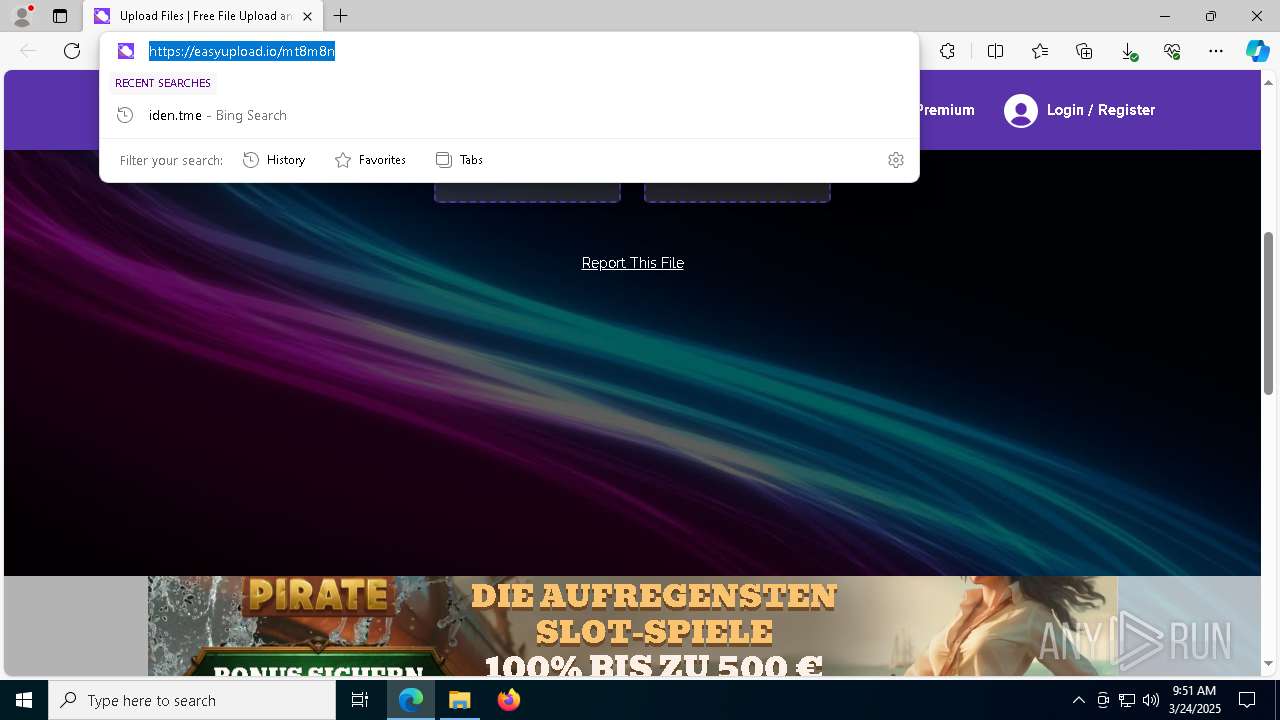
Task: Filter search by History
Action: 275,160
